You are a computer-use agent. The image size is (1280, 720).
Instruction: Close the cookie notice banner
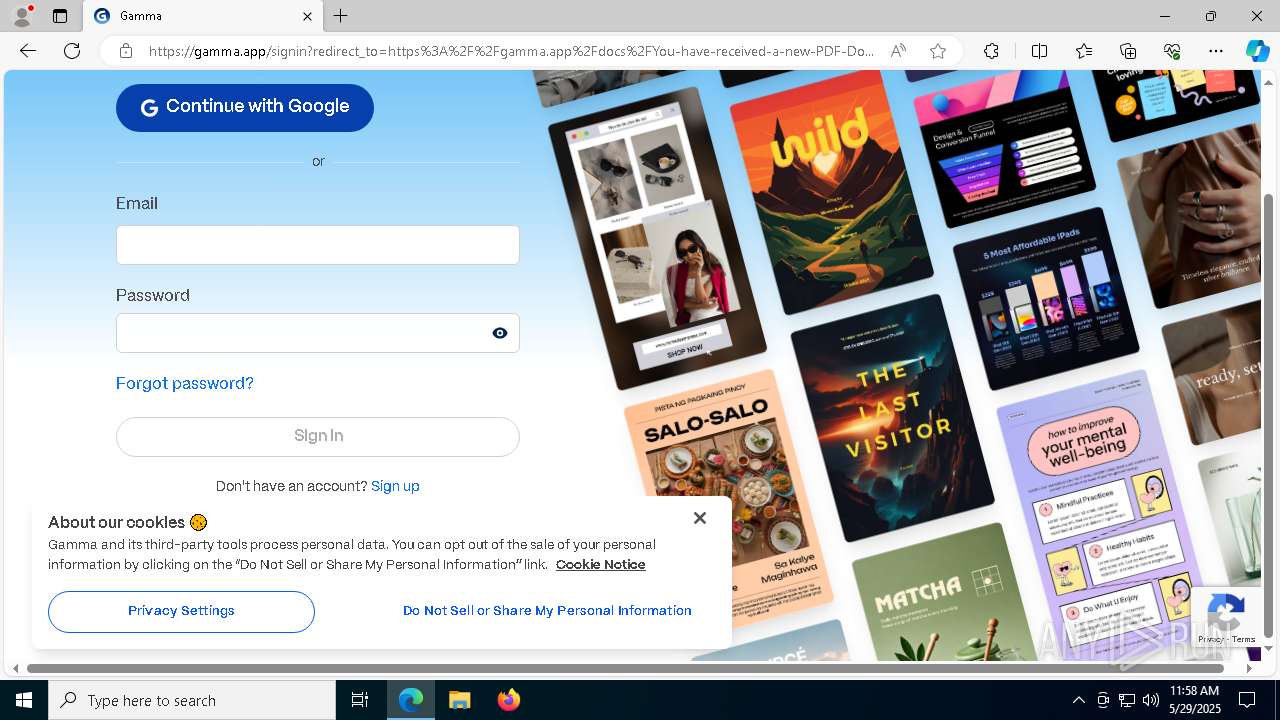coord(700,518)
